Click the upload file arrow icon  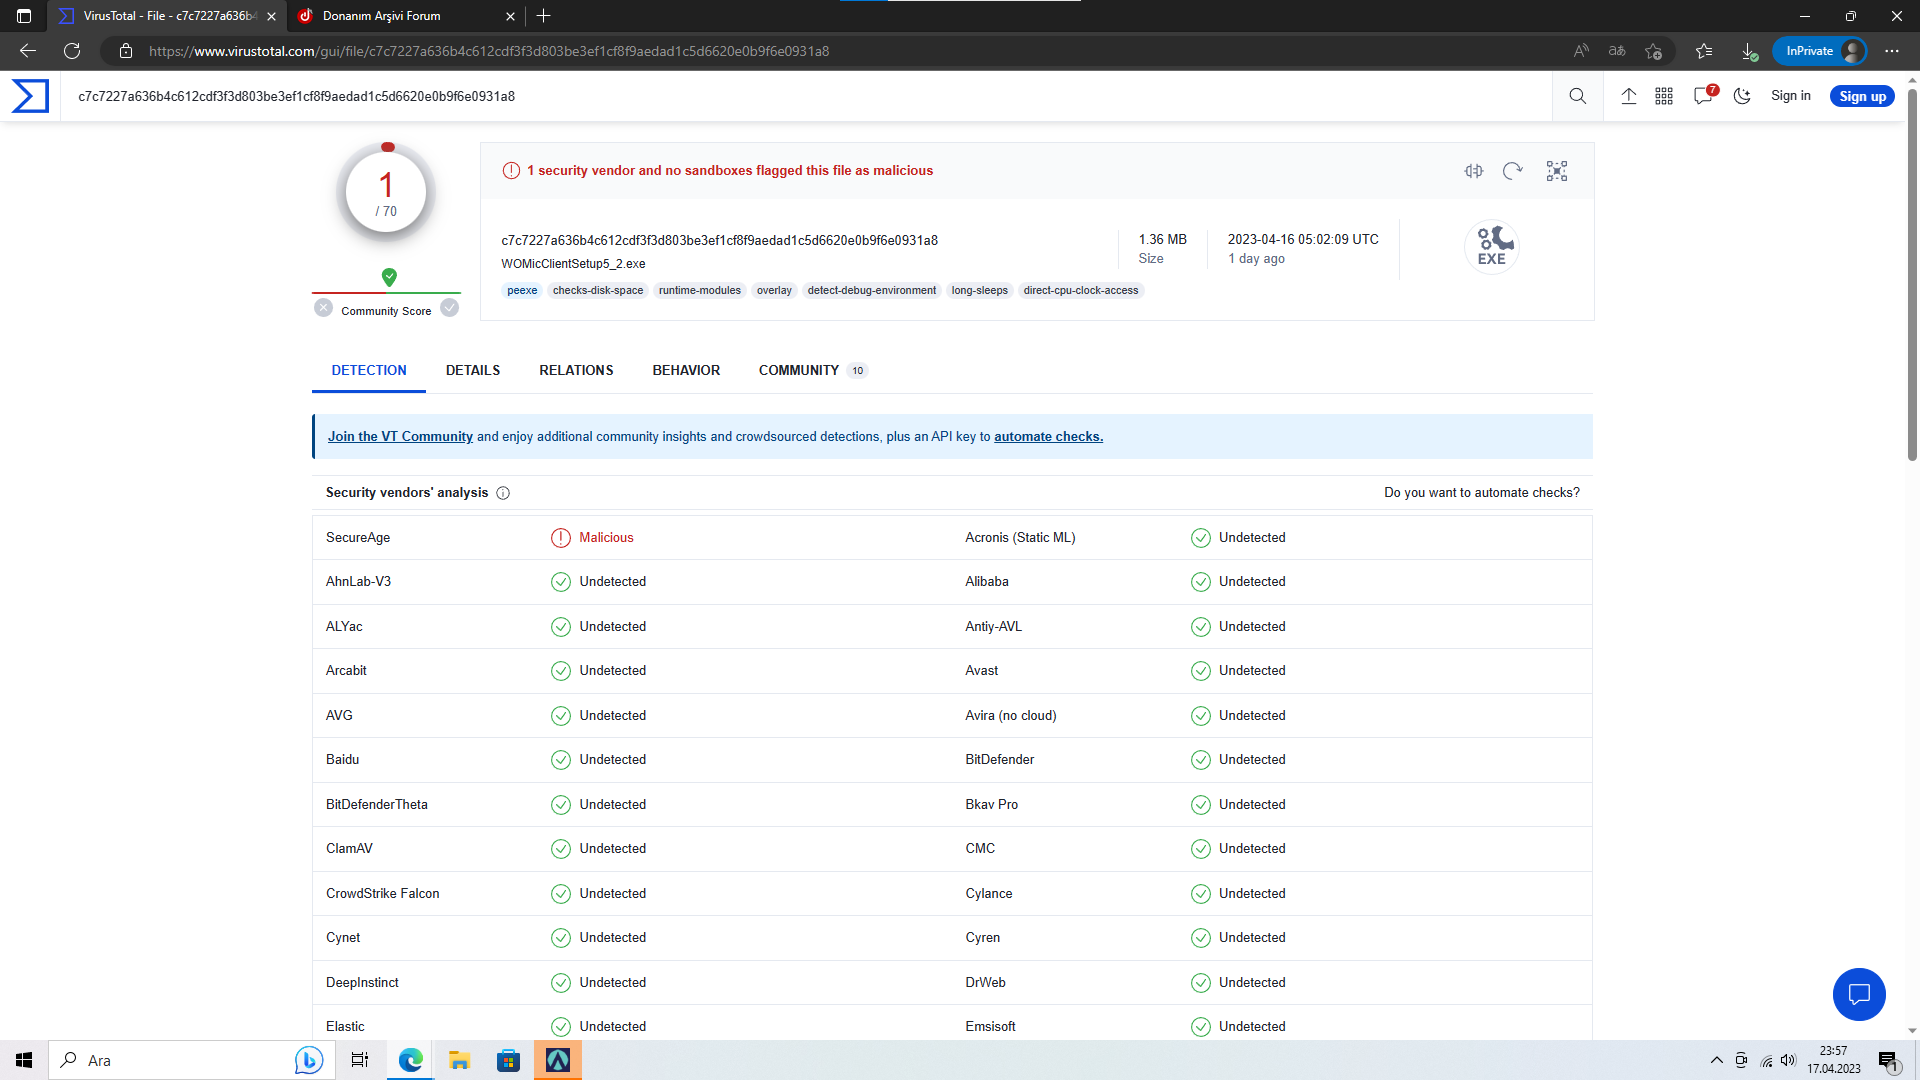[x=1629, y=96]
